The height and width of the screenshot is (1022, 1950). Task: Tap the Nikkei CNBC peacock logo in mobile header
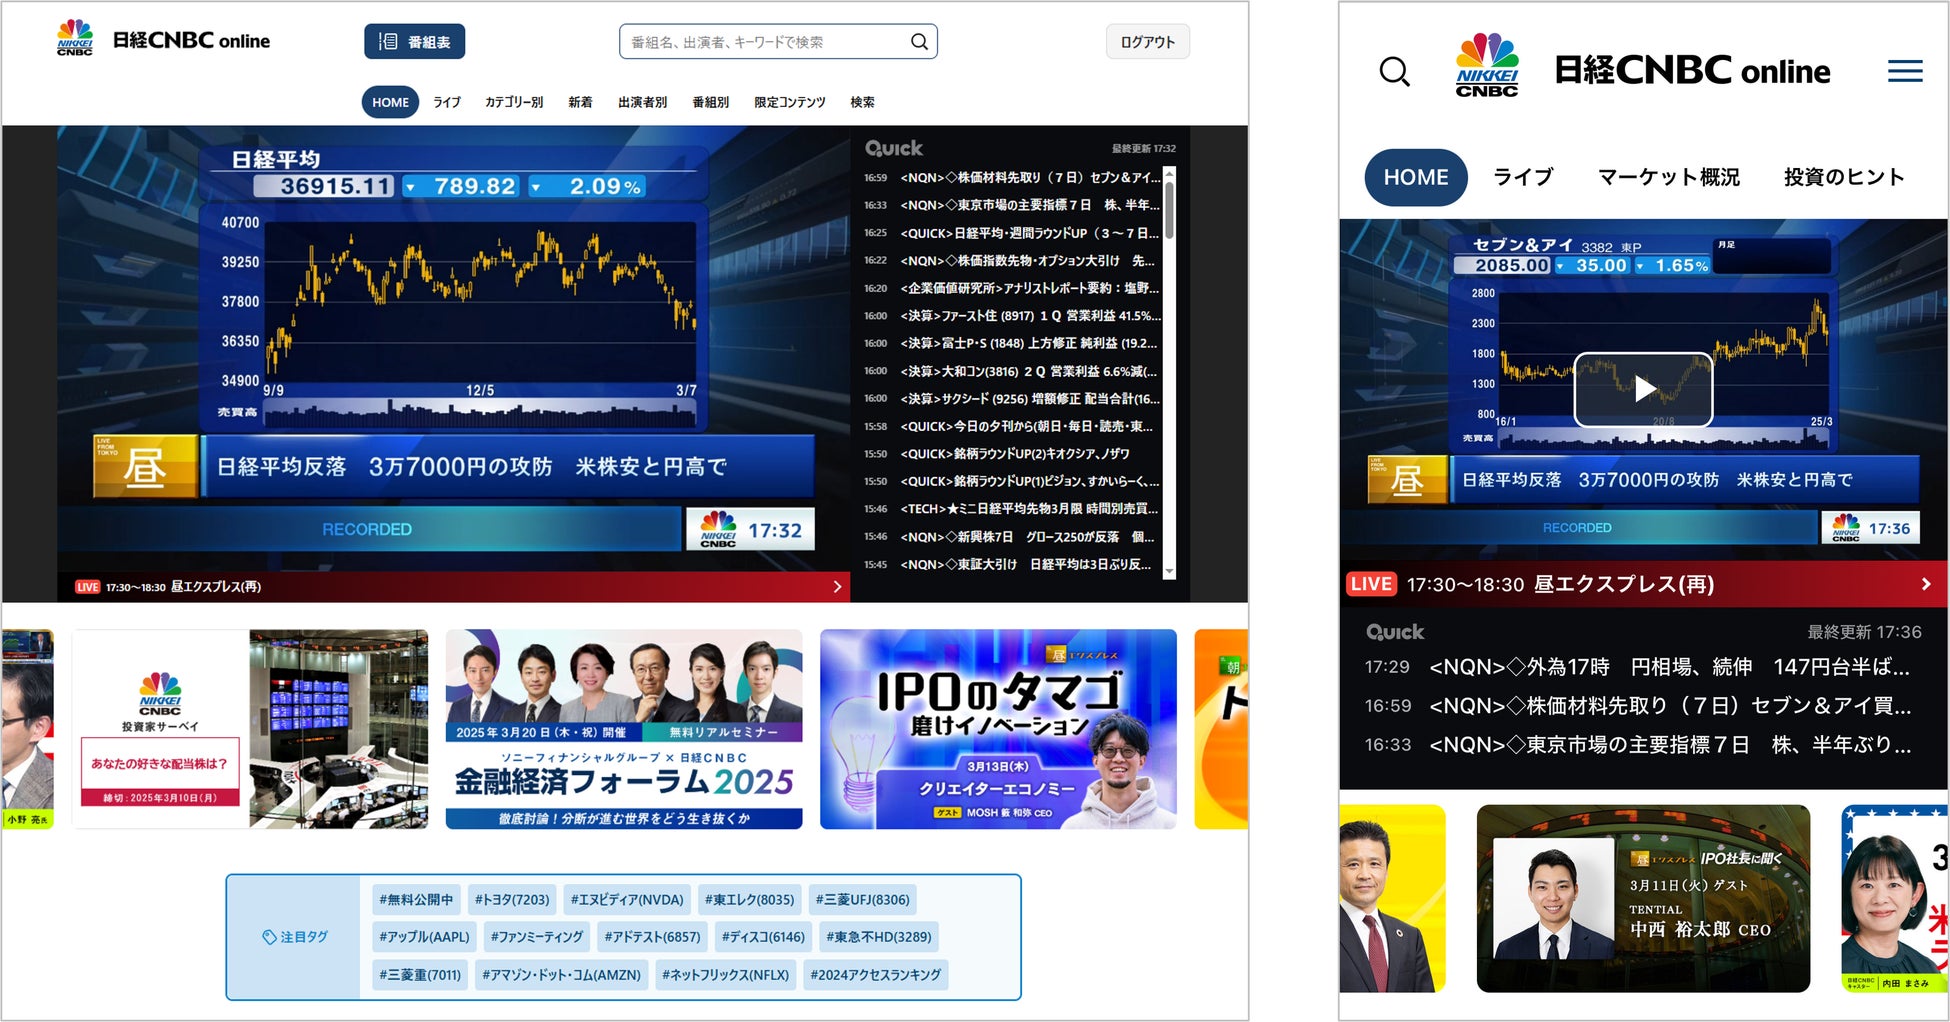pos(1487,65)
